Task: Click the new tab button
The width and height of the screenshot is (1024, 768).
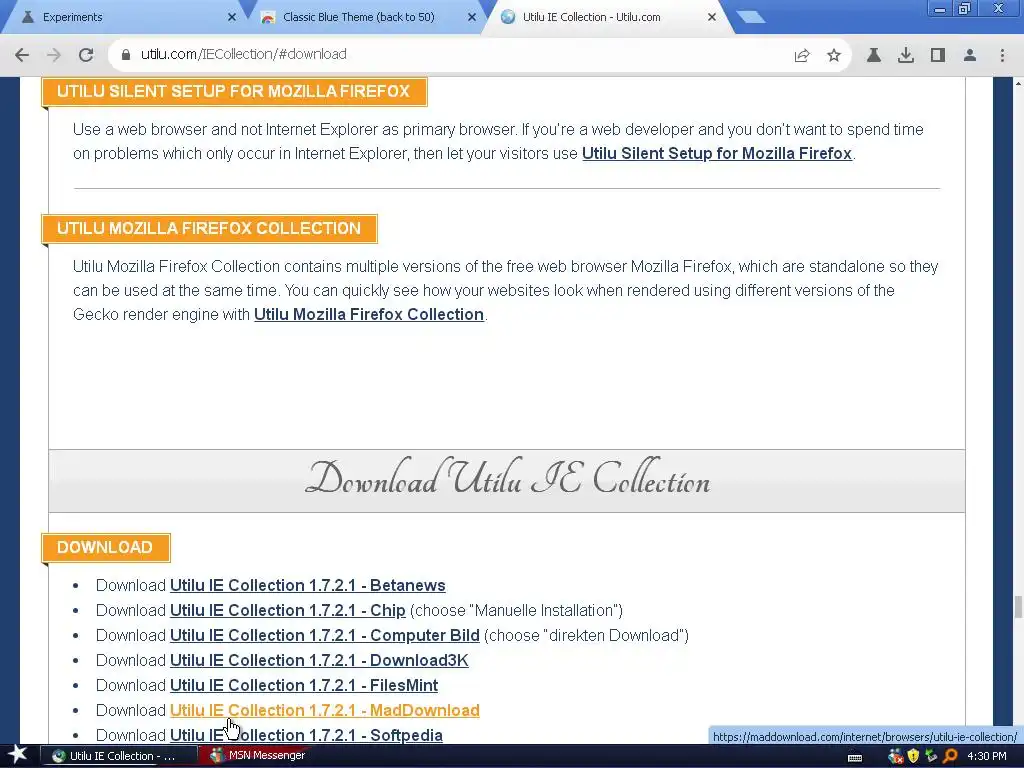Action: pyautogui.click(x=750, y=17)
